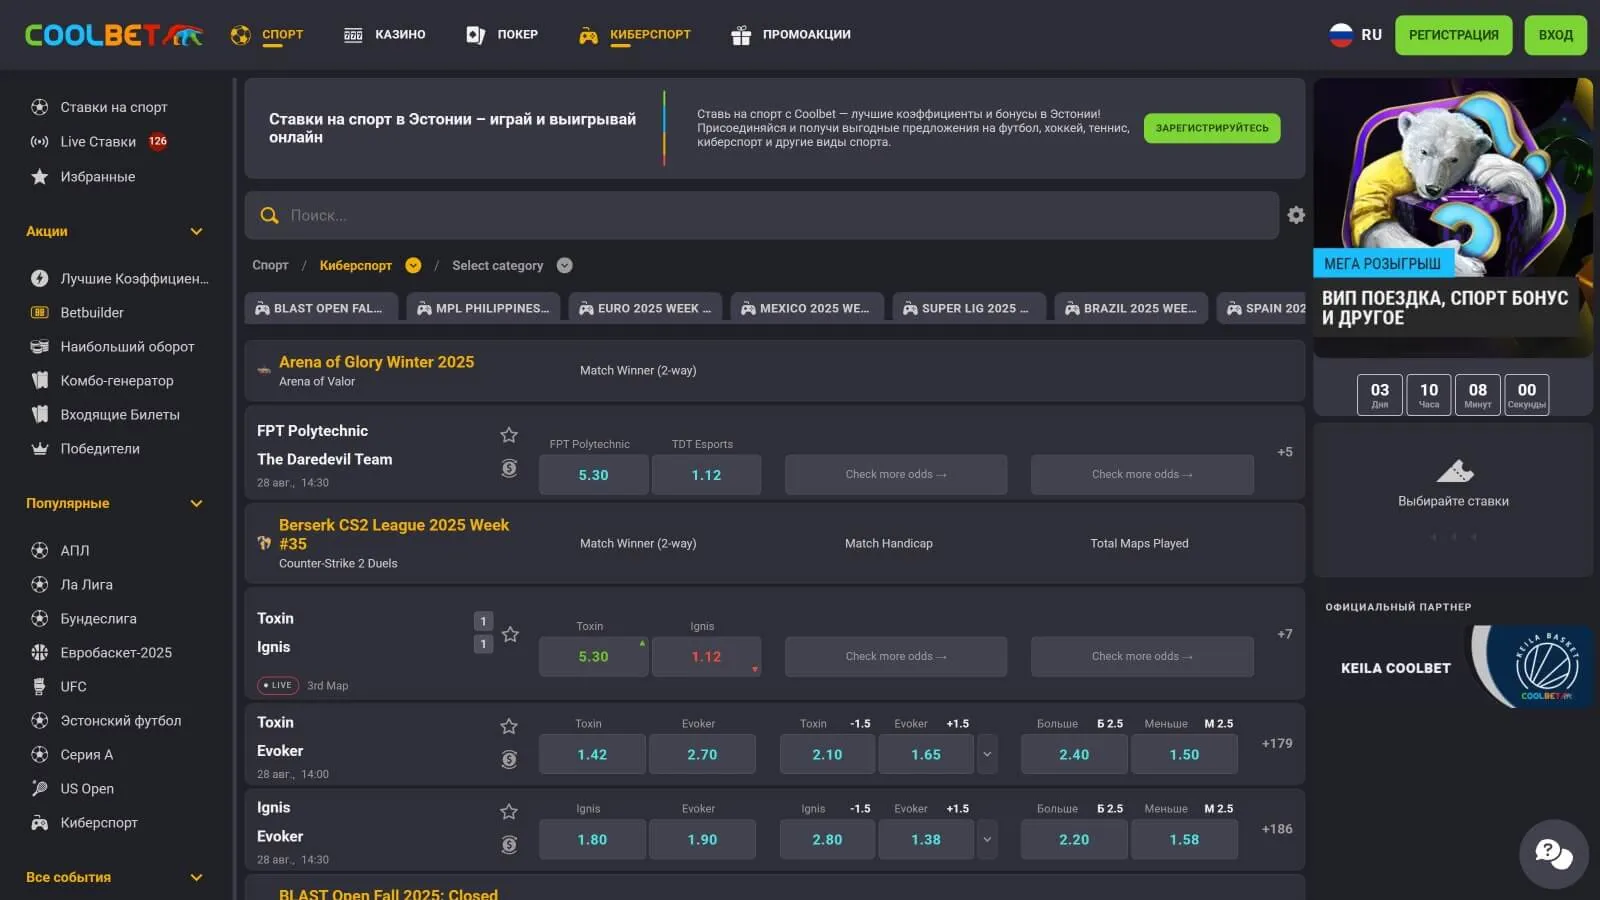The height and width of the screenshot is (900, 1600).
Task: Open Live Ставки in sidebar
Action: pyautogui.click(x=99, y=142)
